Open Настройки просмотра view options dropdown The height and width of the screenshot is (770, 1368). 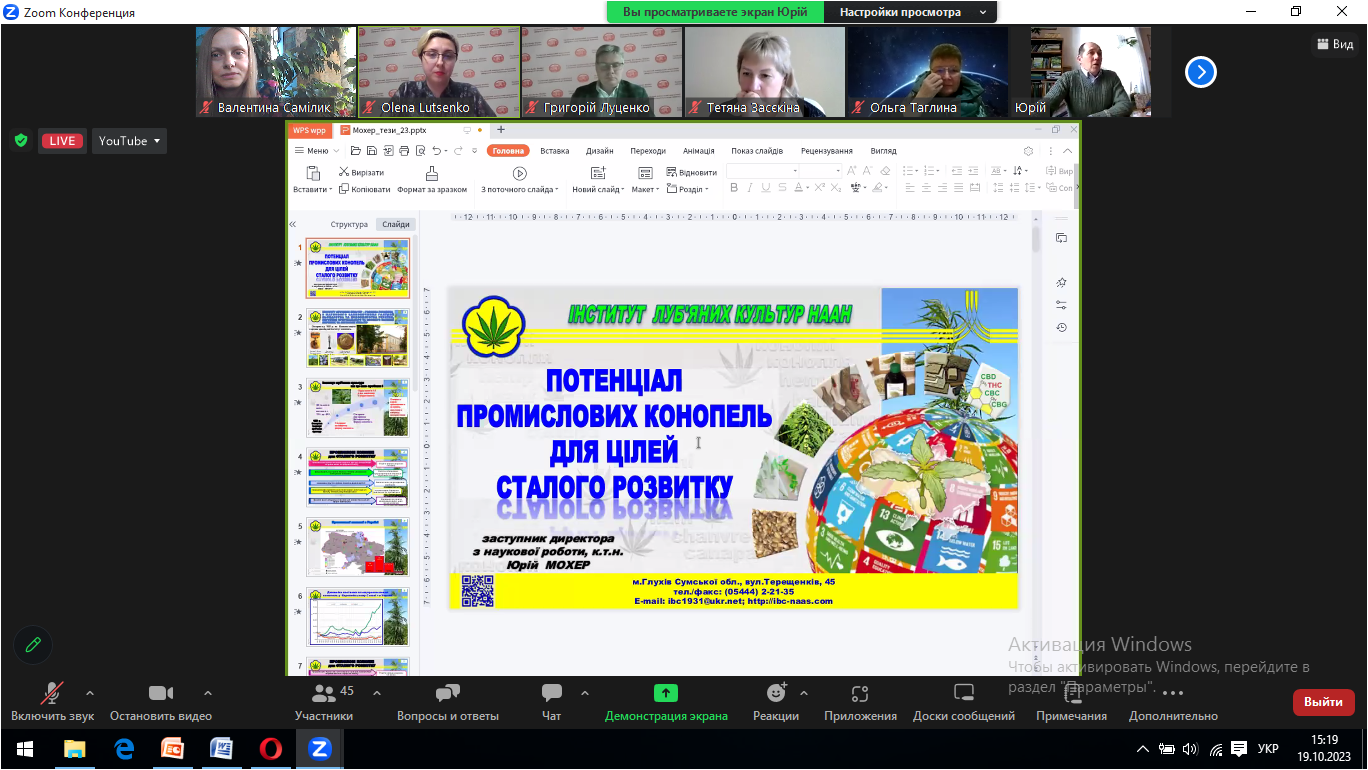[x=910, y=12]
